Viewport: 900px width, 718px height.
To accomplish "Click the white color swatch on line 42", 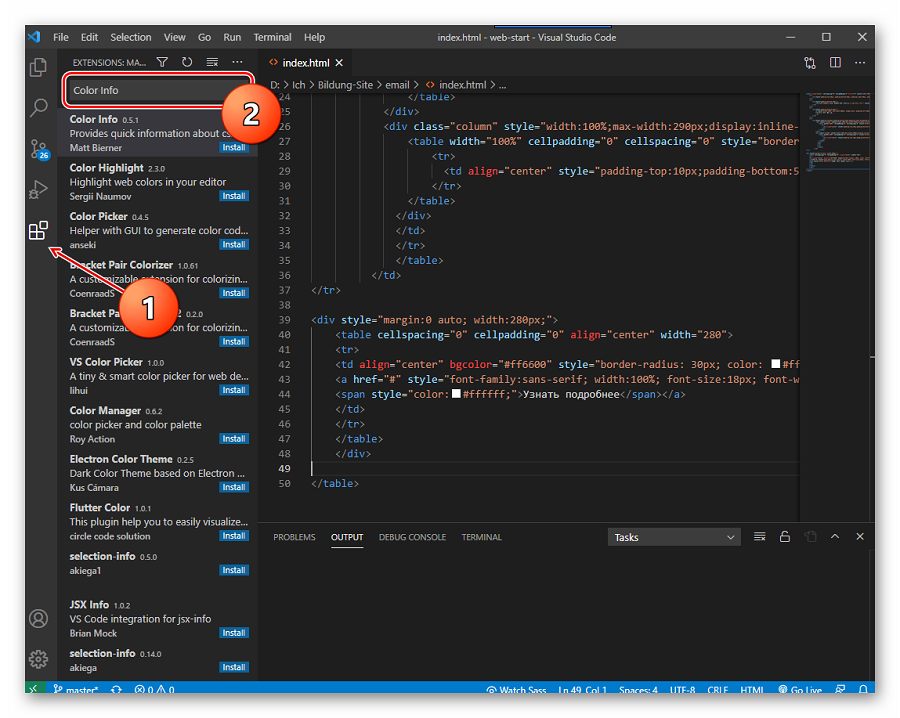I will (775, 364).
